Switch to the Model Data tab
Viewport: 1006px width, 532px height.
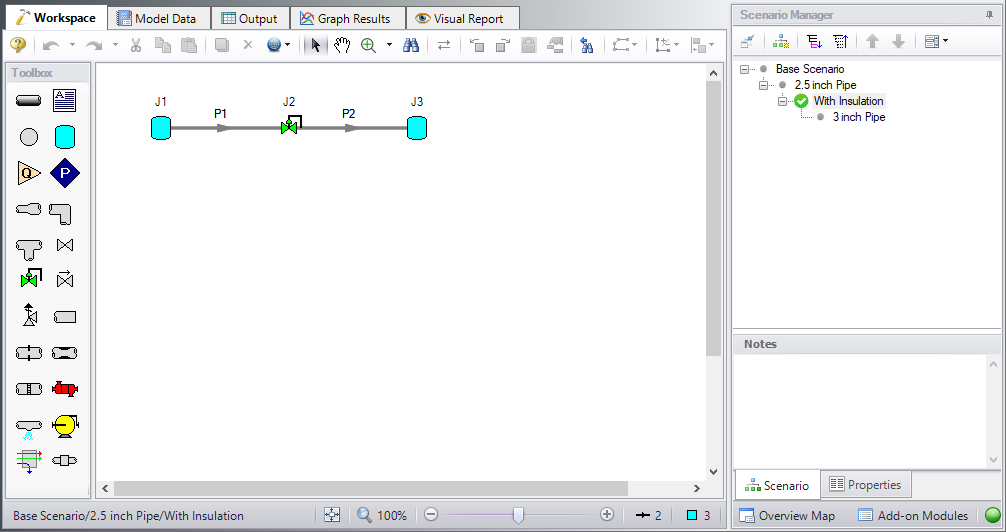157,18
